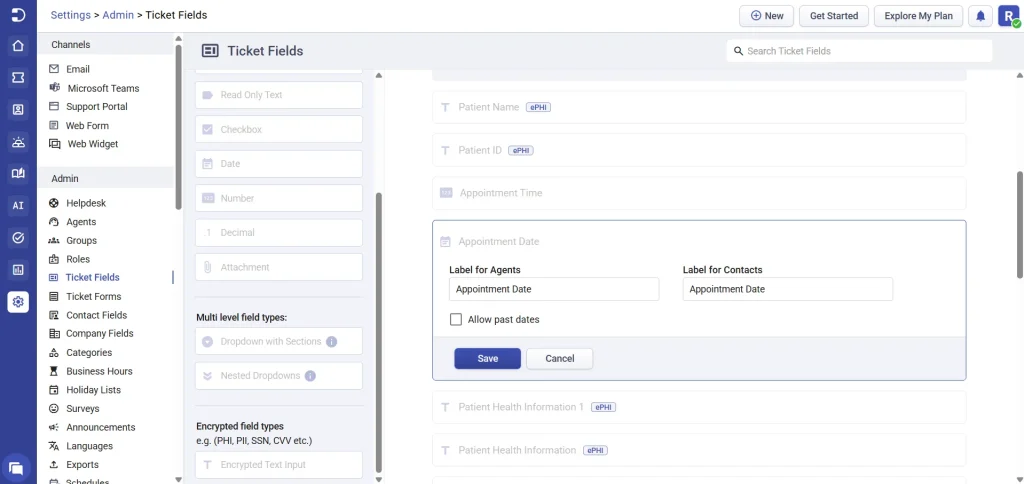Image resolution: width=1024 pixels, height=484 pixels.
Task: Open the chat bubble icon at bottom-left
Action: 17,468
